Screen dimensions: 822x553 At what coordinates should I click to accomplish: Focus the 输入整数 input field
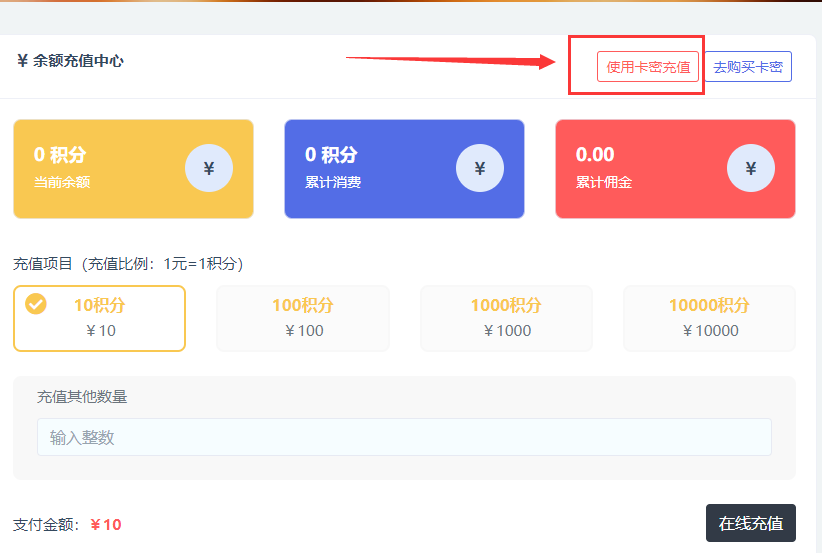tap(404, 437)
